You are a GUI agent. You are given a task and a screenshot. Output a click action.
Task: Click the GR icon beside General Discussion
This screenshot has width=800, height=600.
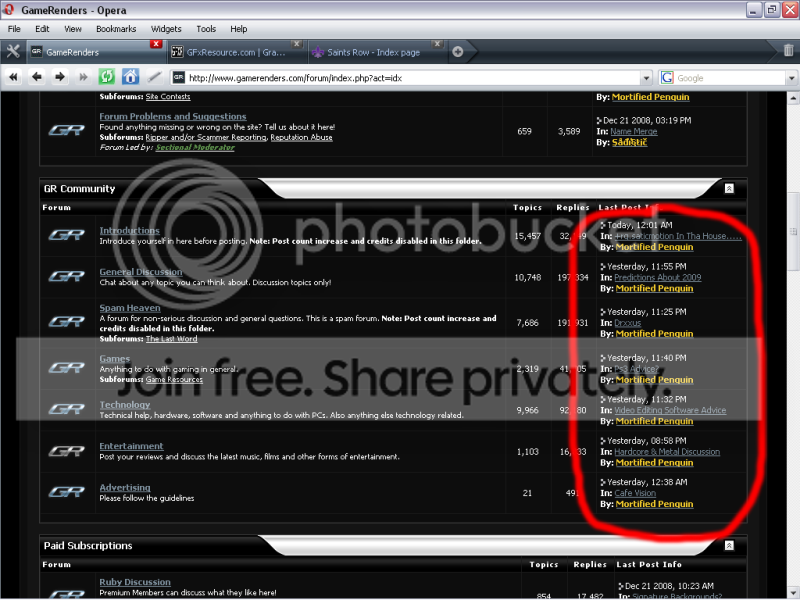(x=67, y=276)
